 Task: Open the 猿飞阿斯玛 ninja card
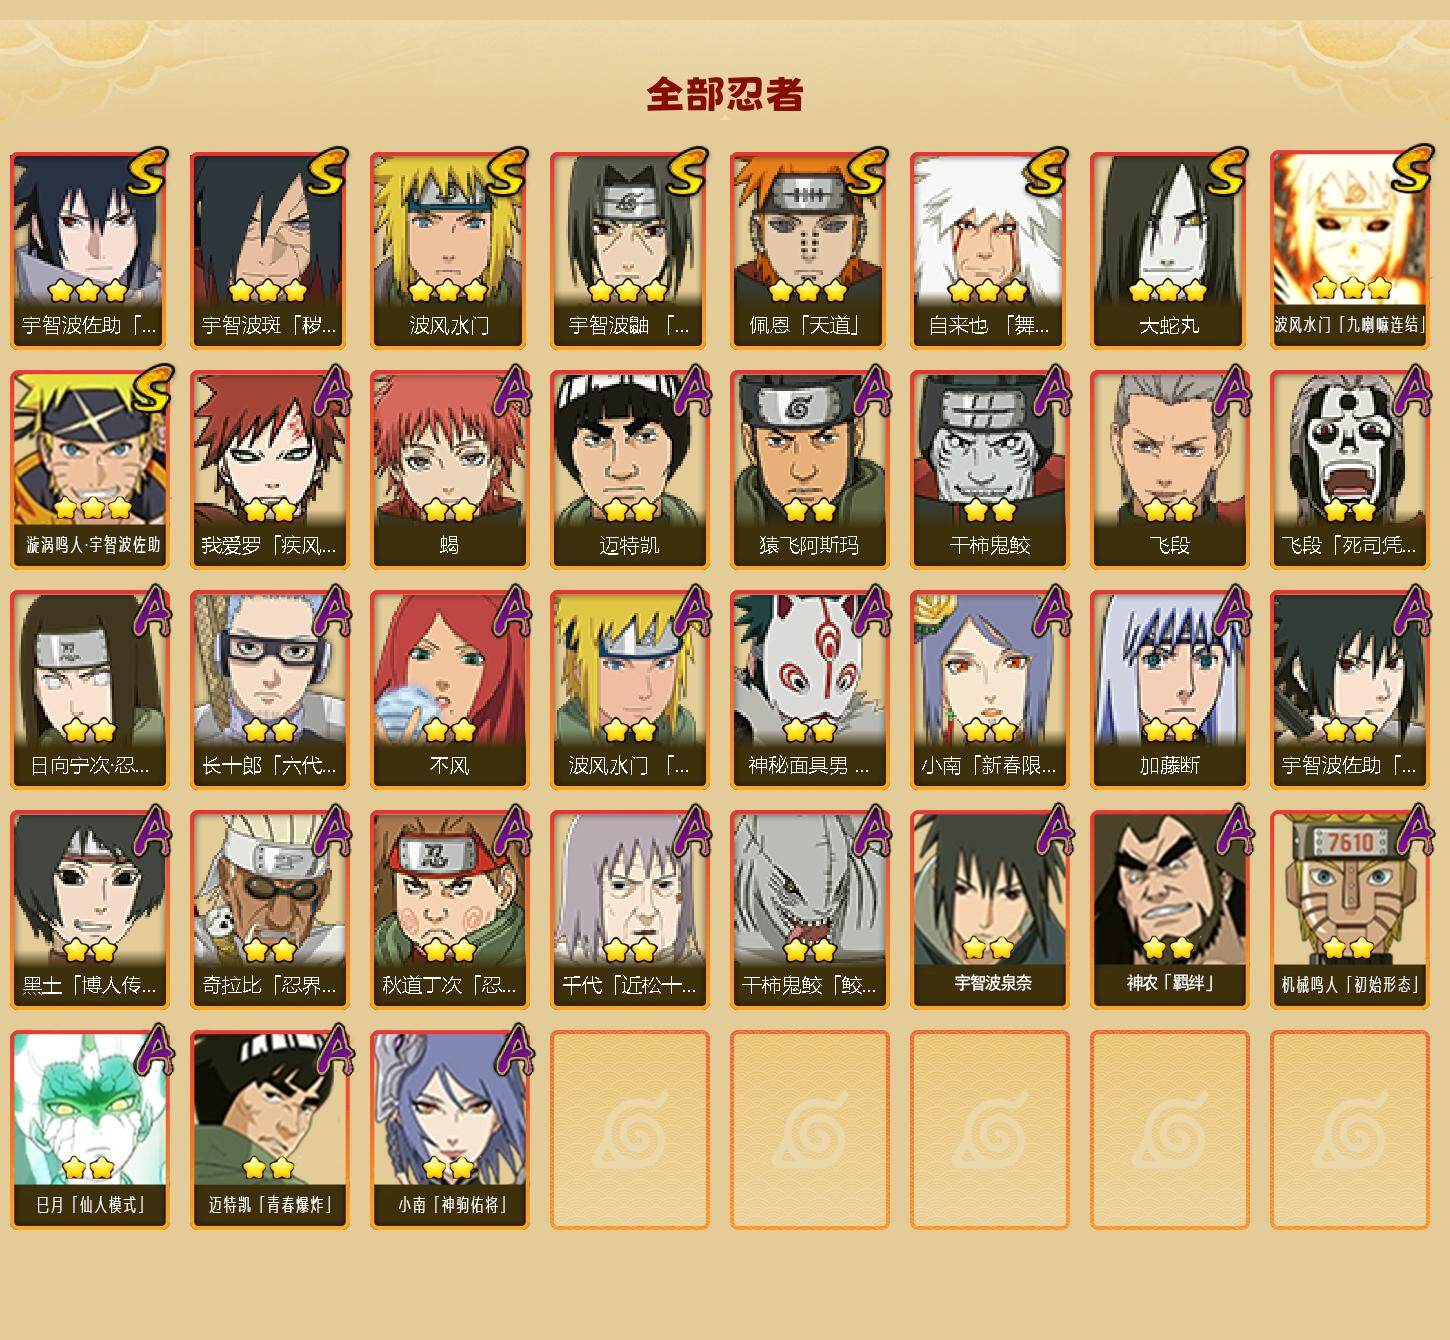pos(809,470)
